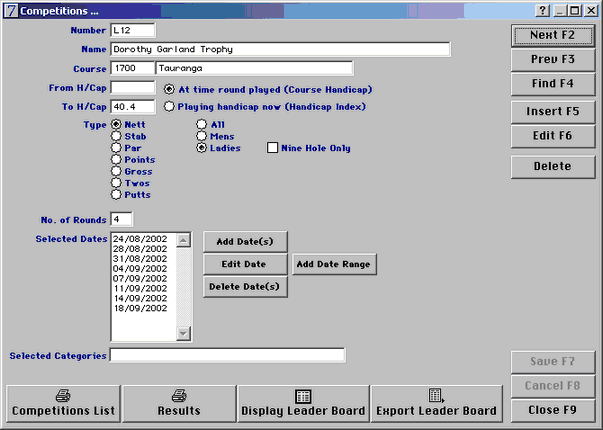
Task: Open the Competitions List report
Action: 63,404
